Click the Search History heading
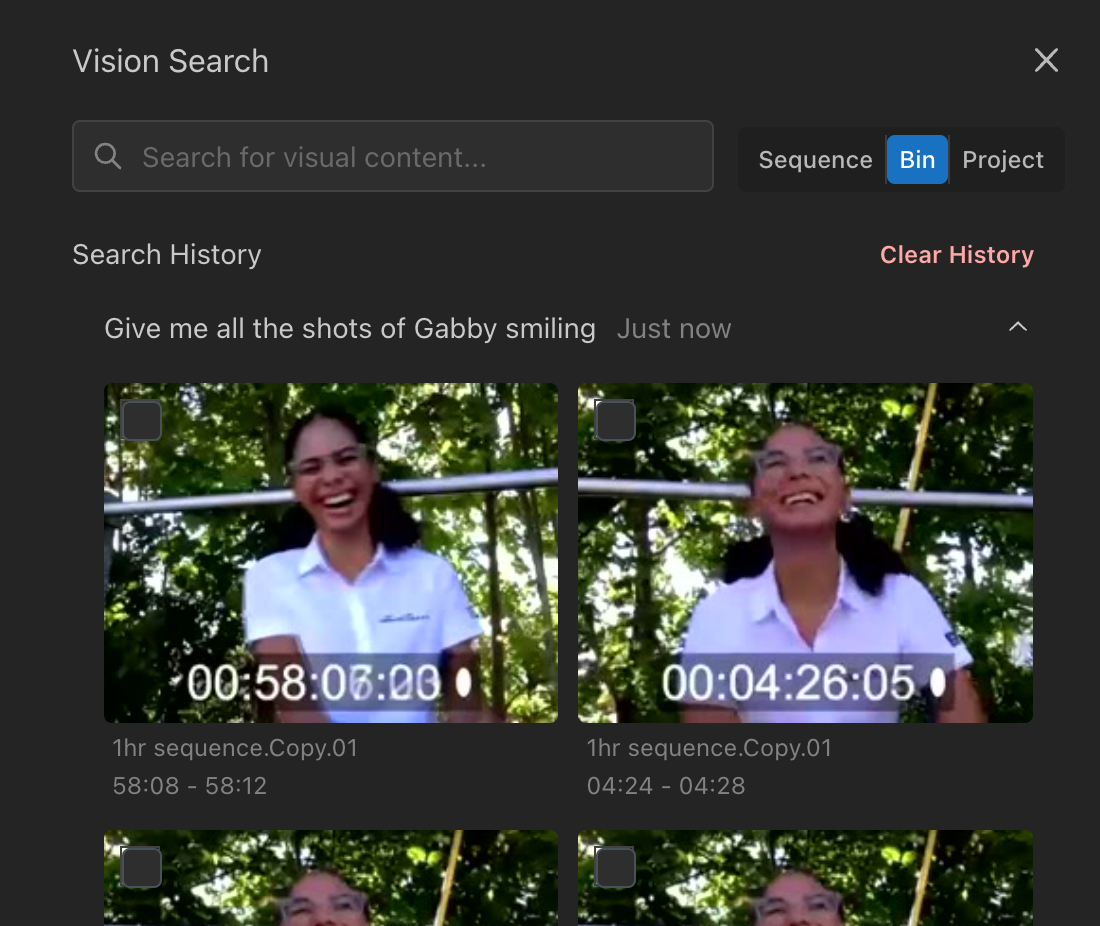The height and width of the screenshot is (926, 1100). click(x=167, y=255)
